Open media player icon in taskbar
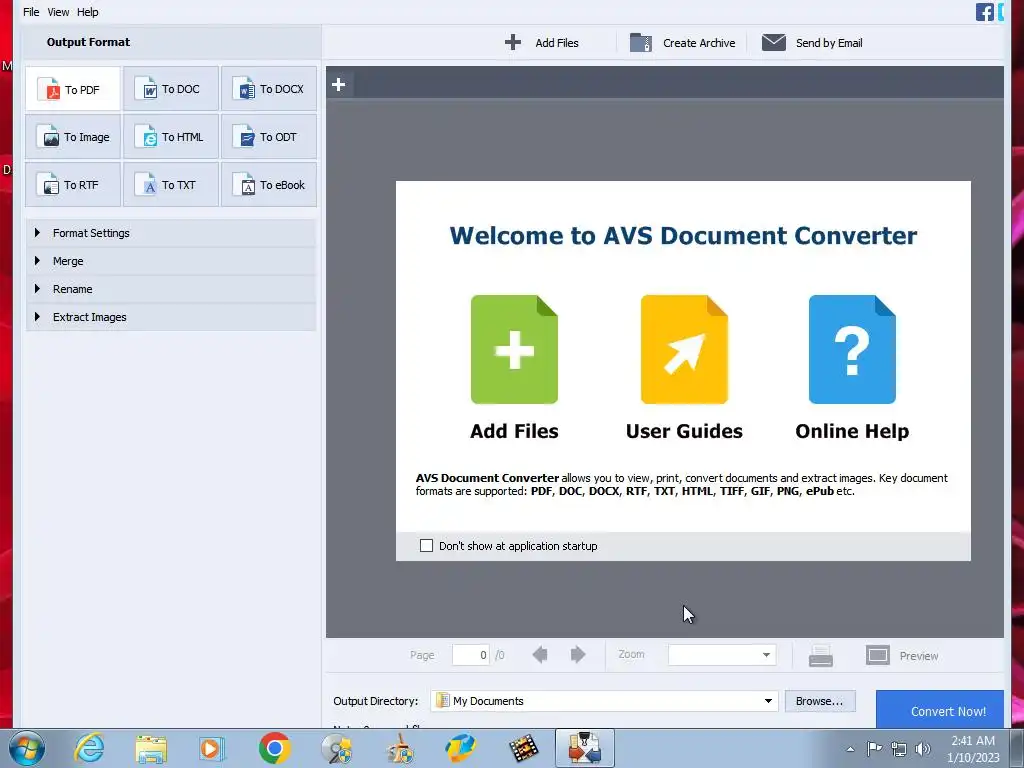Viewport: 1024px width, 768px height. 212,748
